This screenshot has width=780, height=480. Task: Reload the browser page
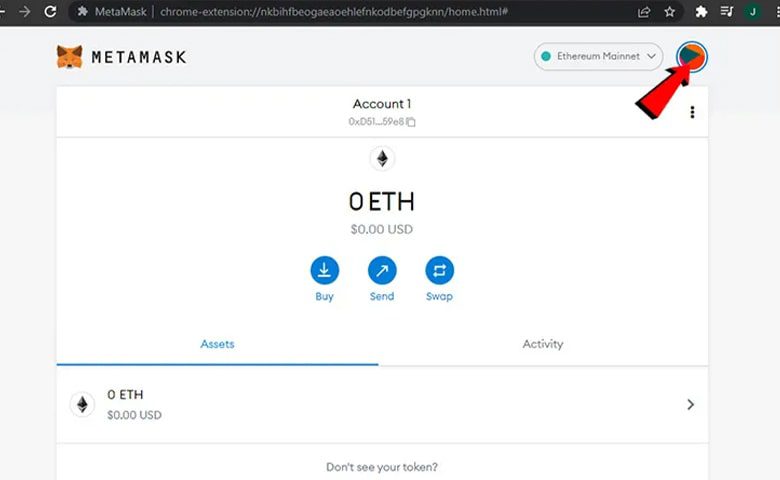pyautogui.click(x=50, y=11)
